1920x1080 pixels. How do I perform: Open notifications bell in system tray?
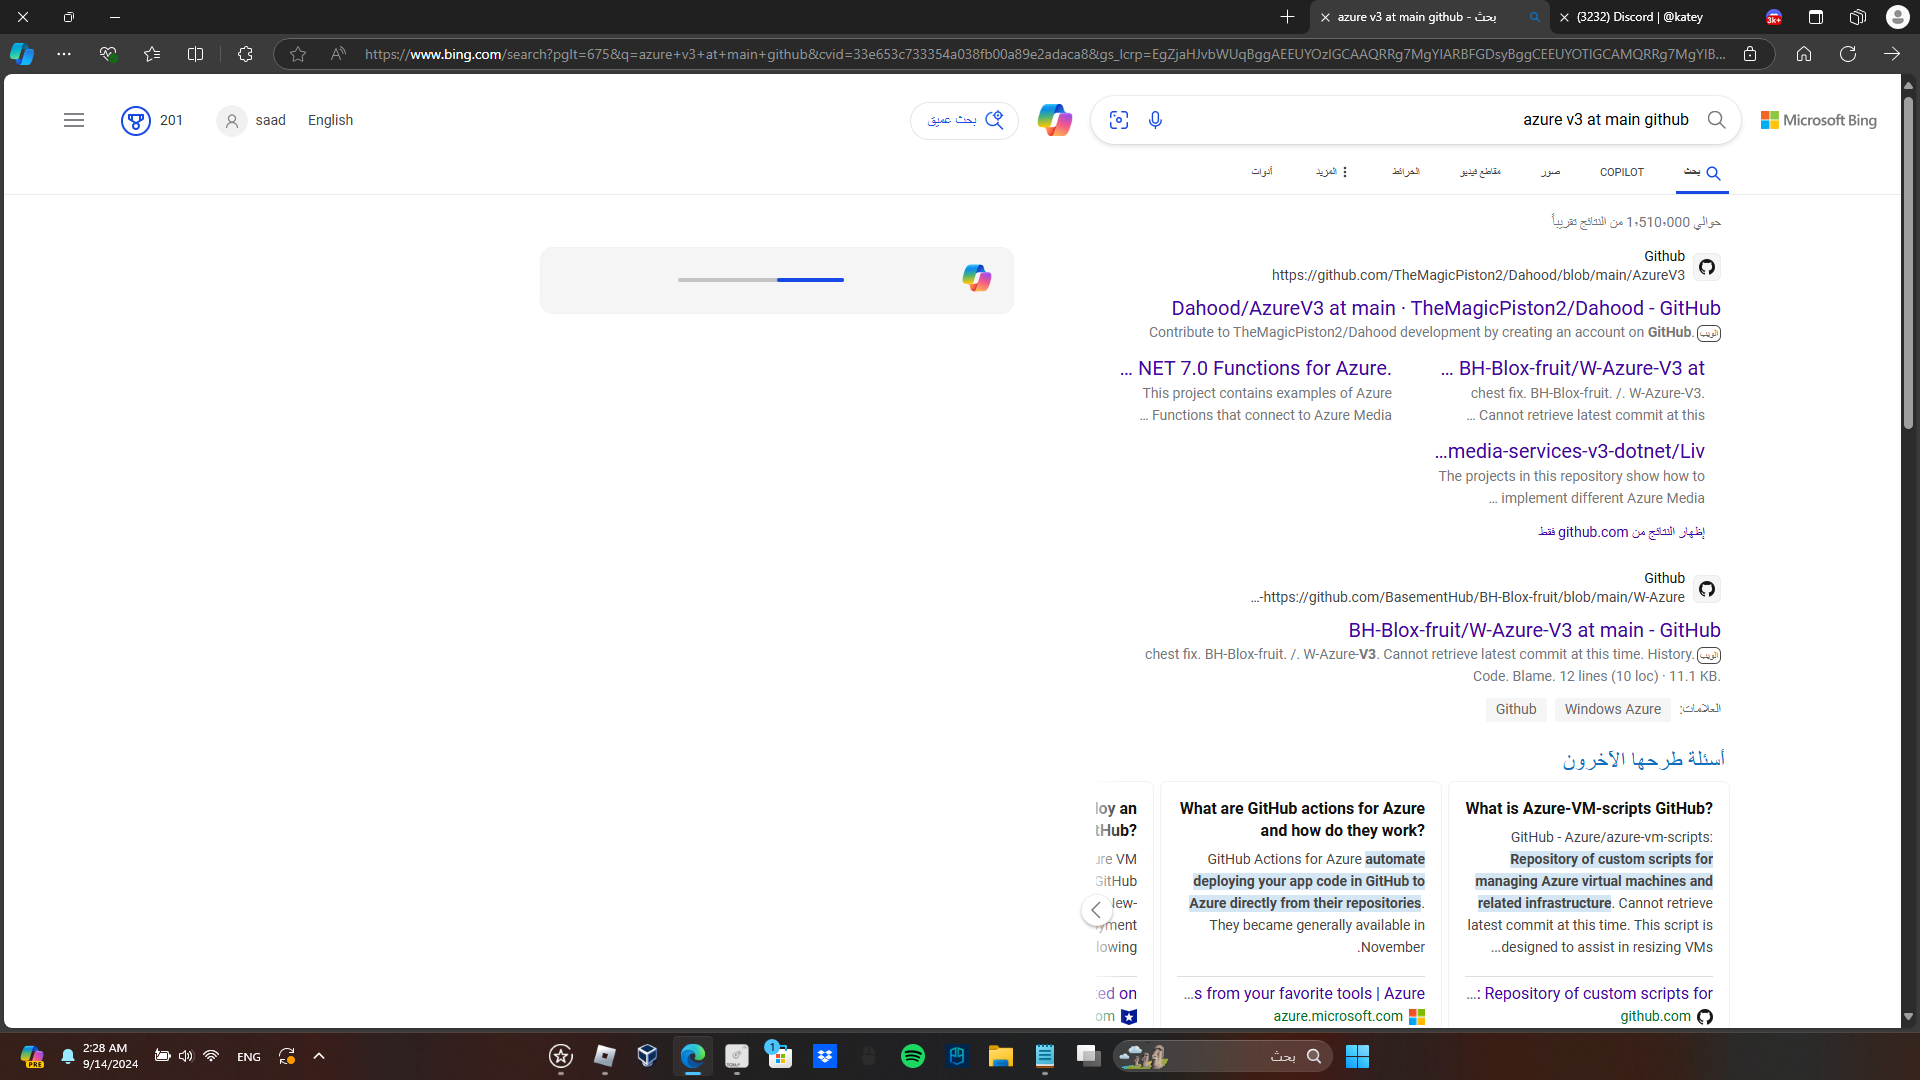click(67, 1056)
